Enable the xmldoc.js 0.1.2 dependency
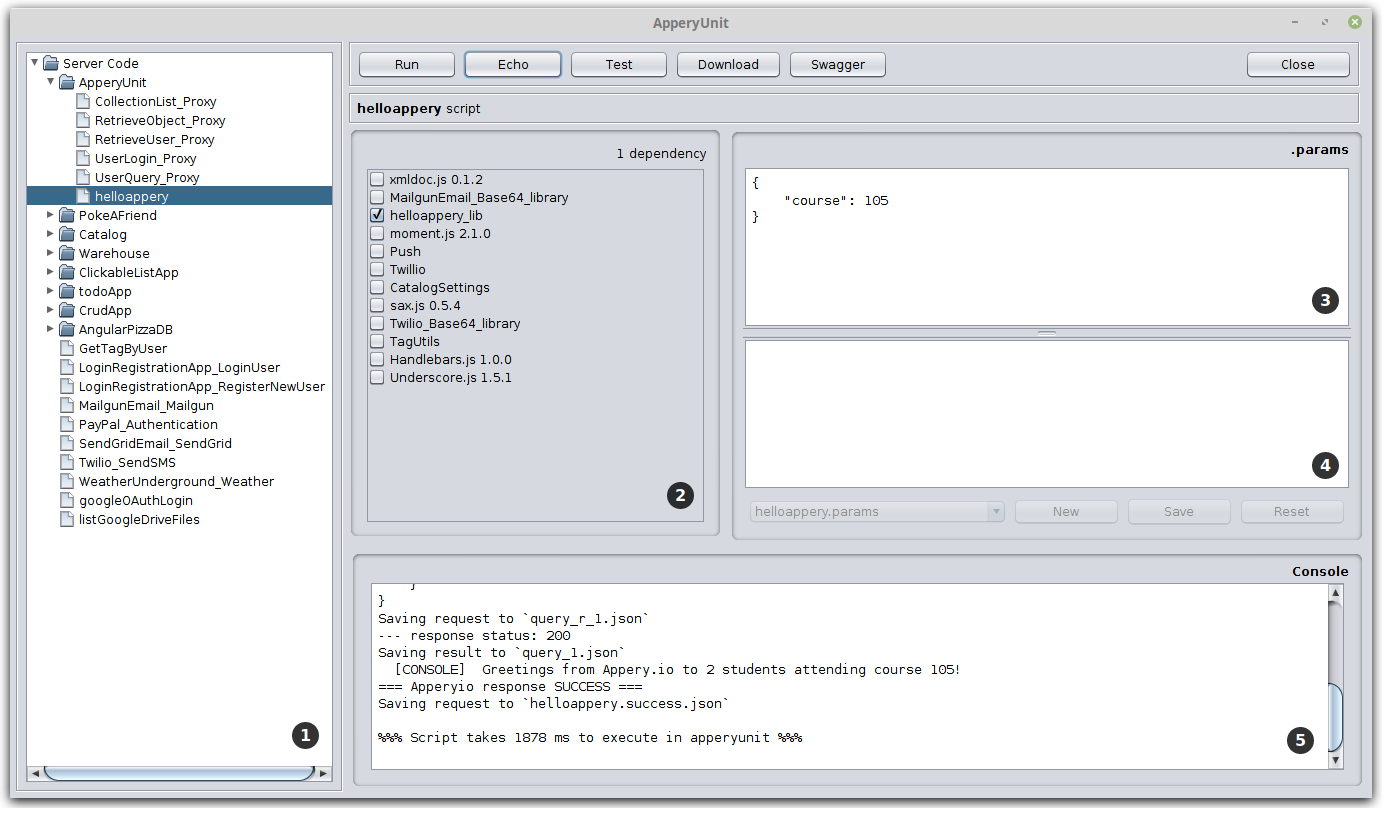 (377, 179)
